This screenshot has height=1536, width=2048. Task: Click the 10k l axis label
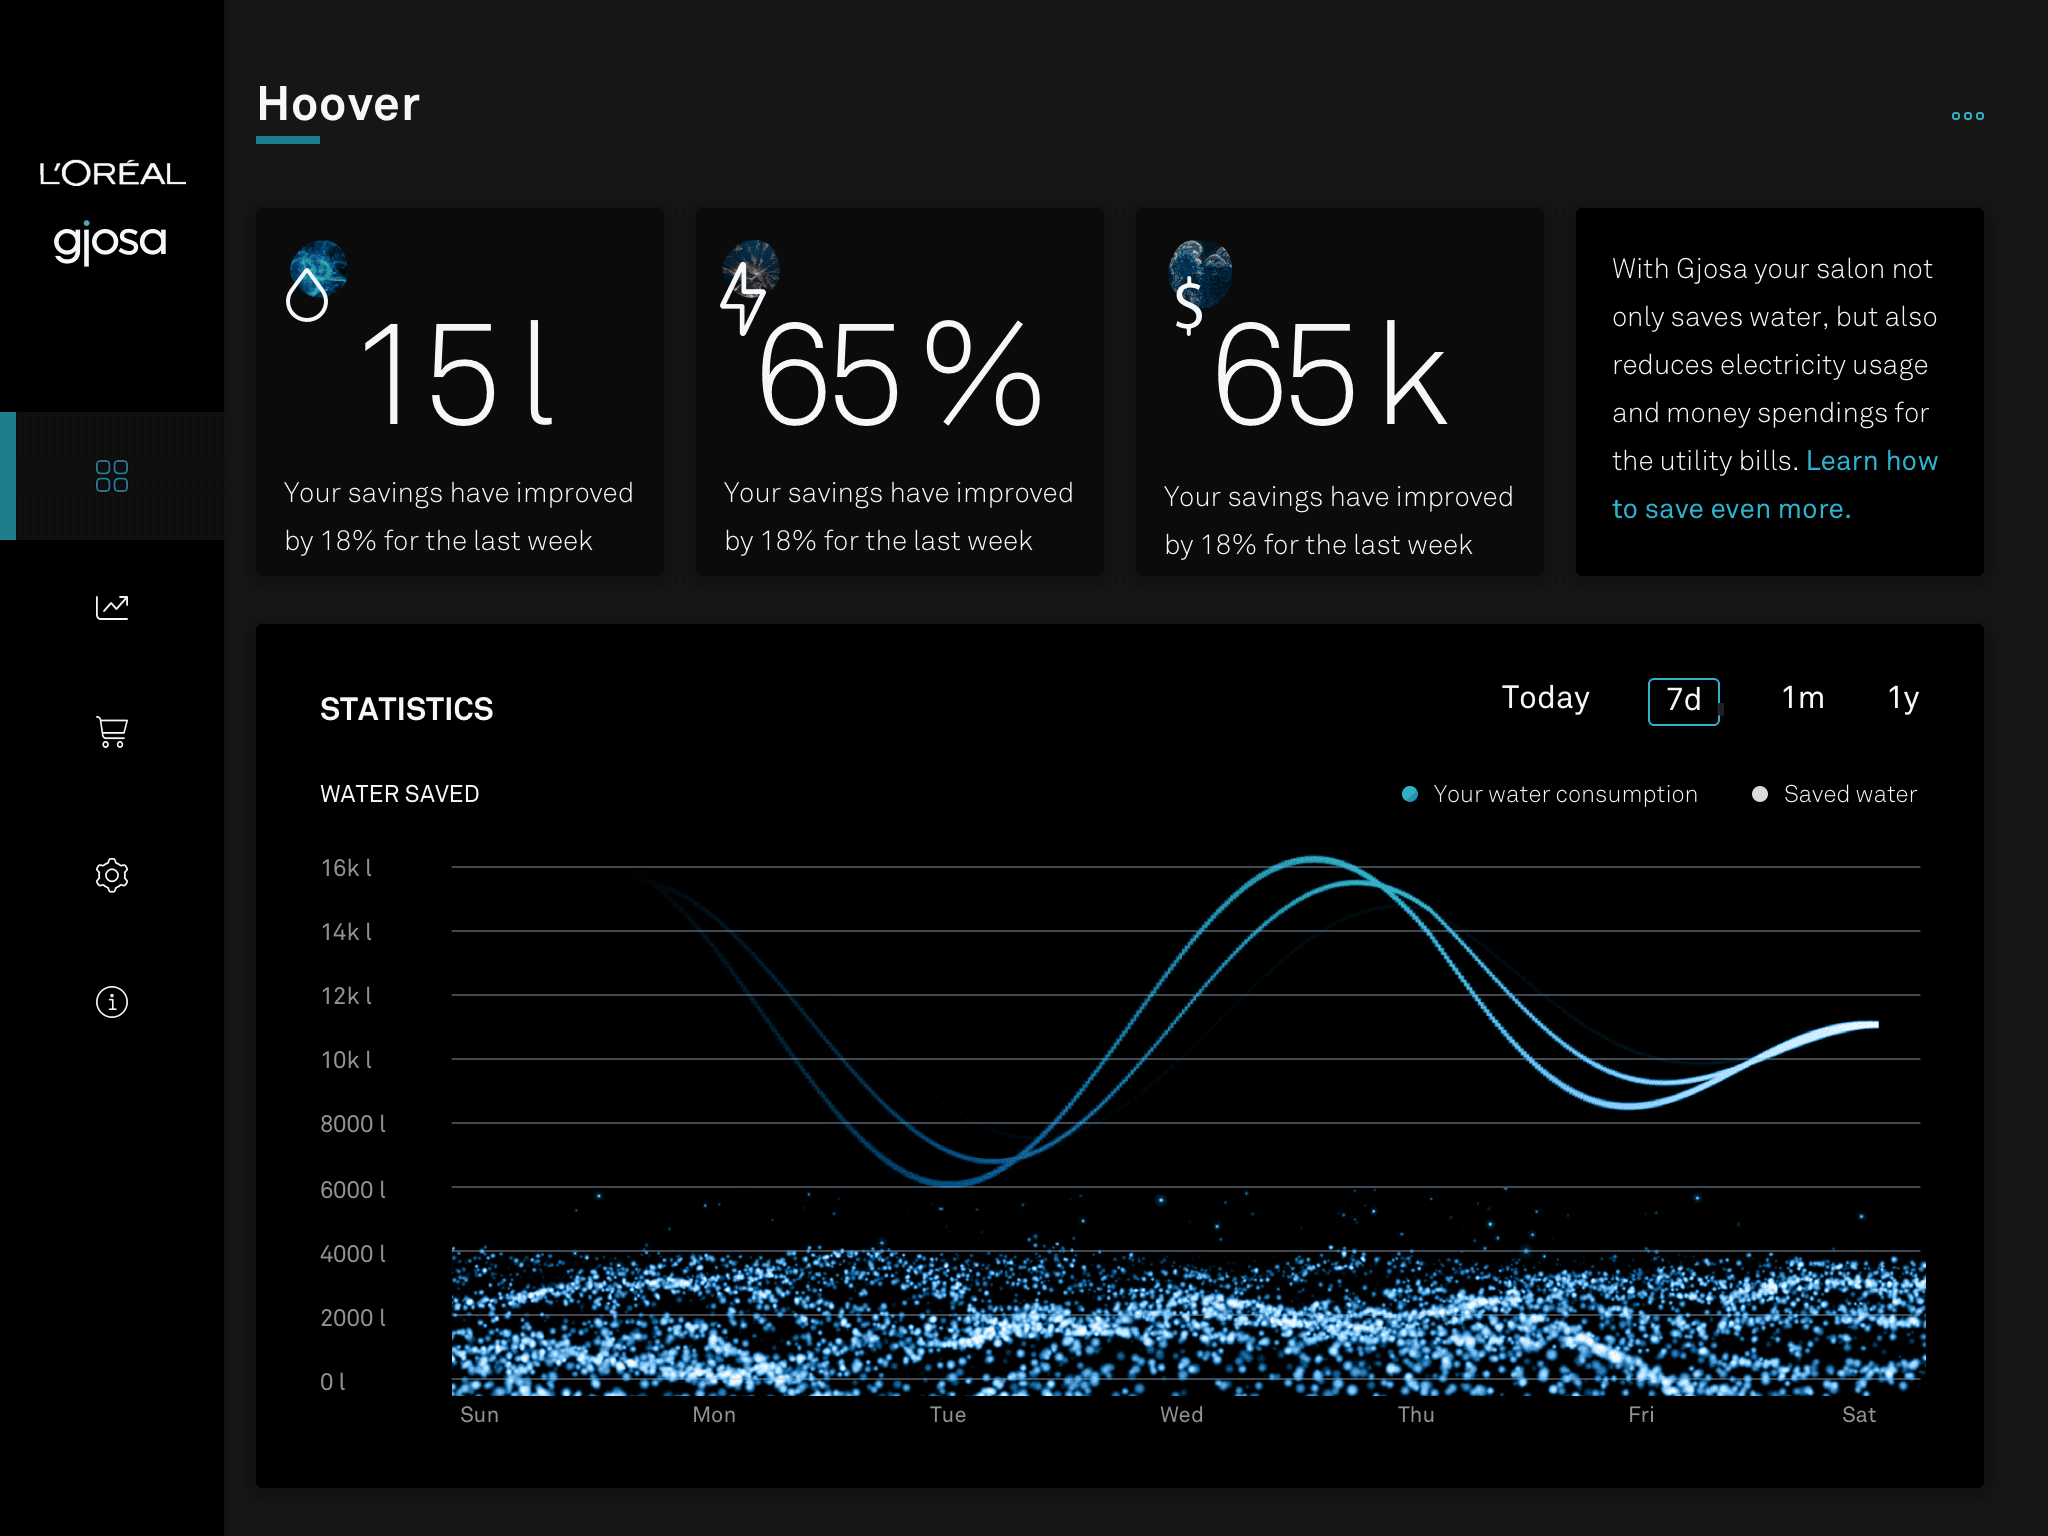point(346,1060)
